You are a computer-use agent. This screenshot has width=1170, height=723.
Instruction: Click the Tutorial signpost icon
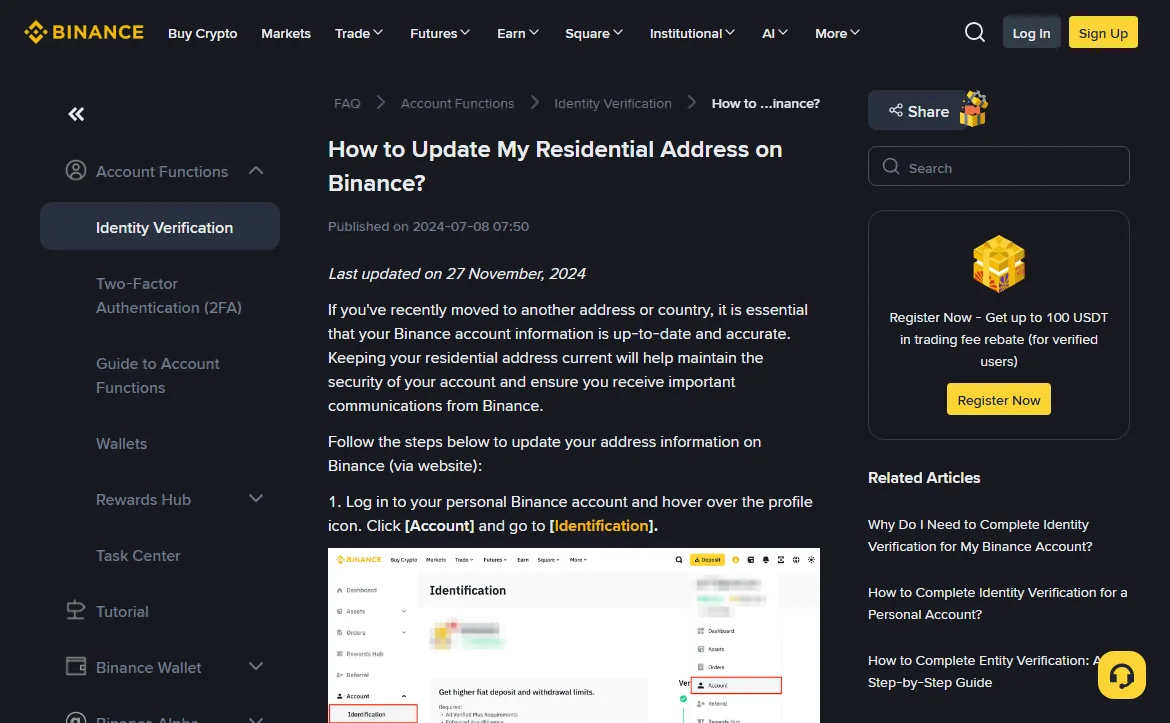click(x=75, y=610)
